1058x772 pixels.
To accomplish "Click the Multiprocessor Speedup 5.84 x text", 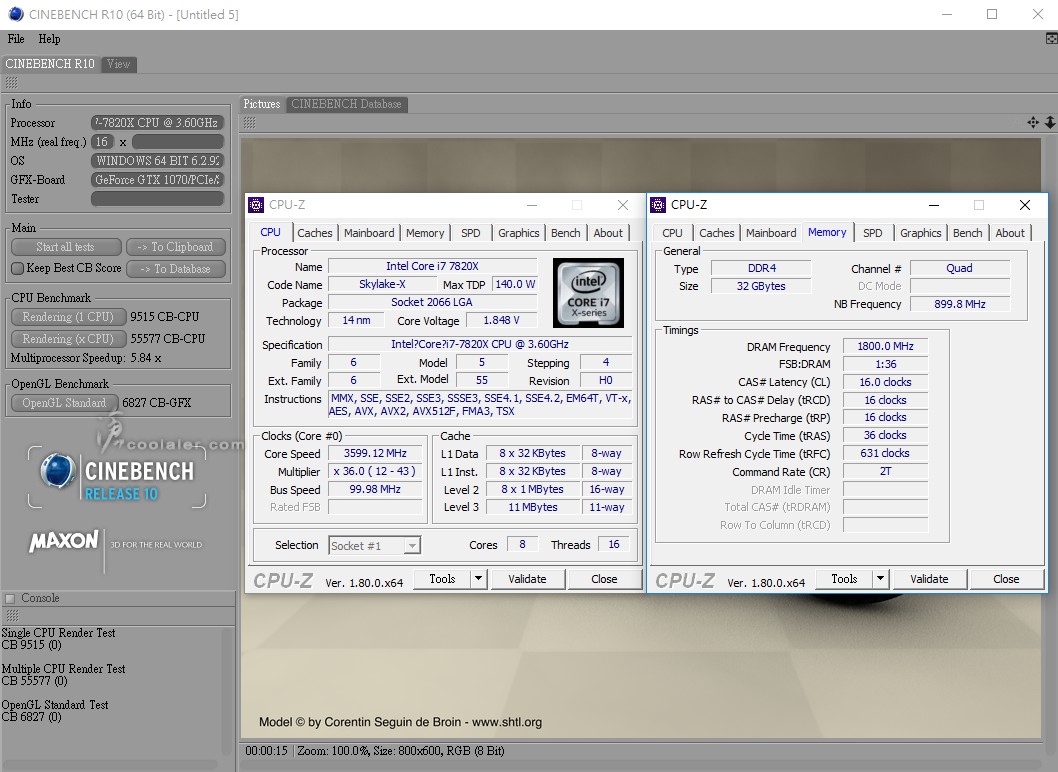I will click(x=86, y=358).
